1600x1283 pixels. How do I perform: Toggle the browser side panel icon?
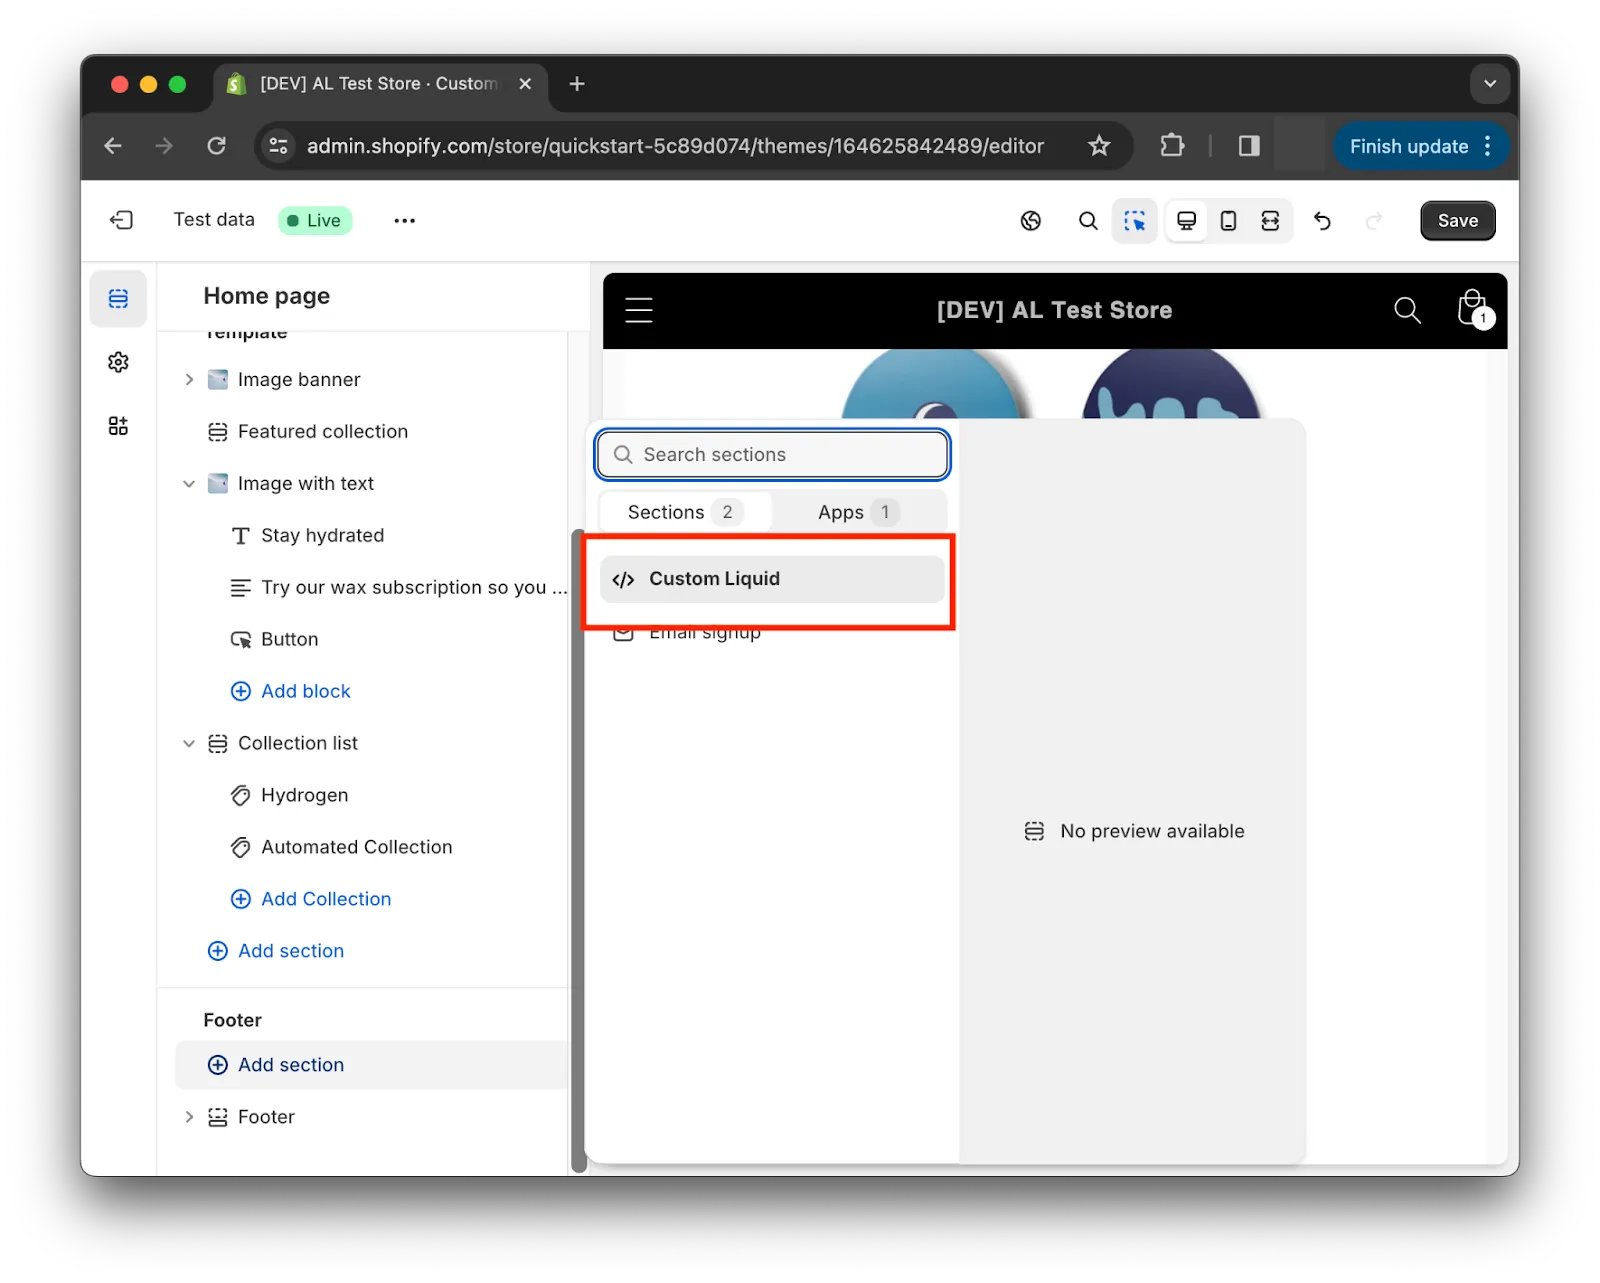(1249, 146)
